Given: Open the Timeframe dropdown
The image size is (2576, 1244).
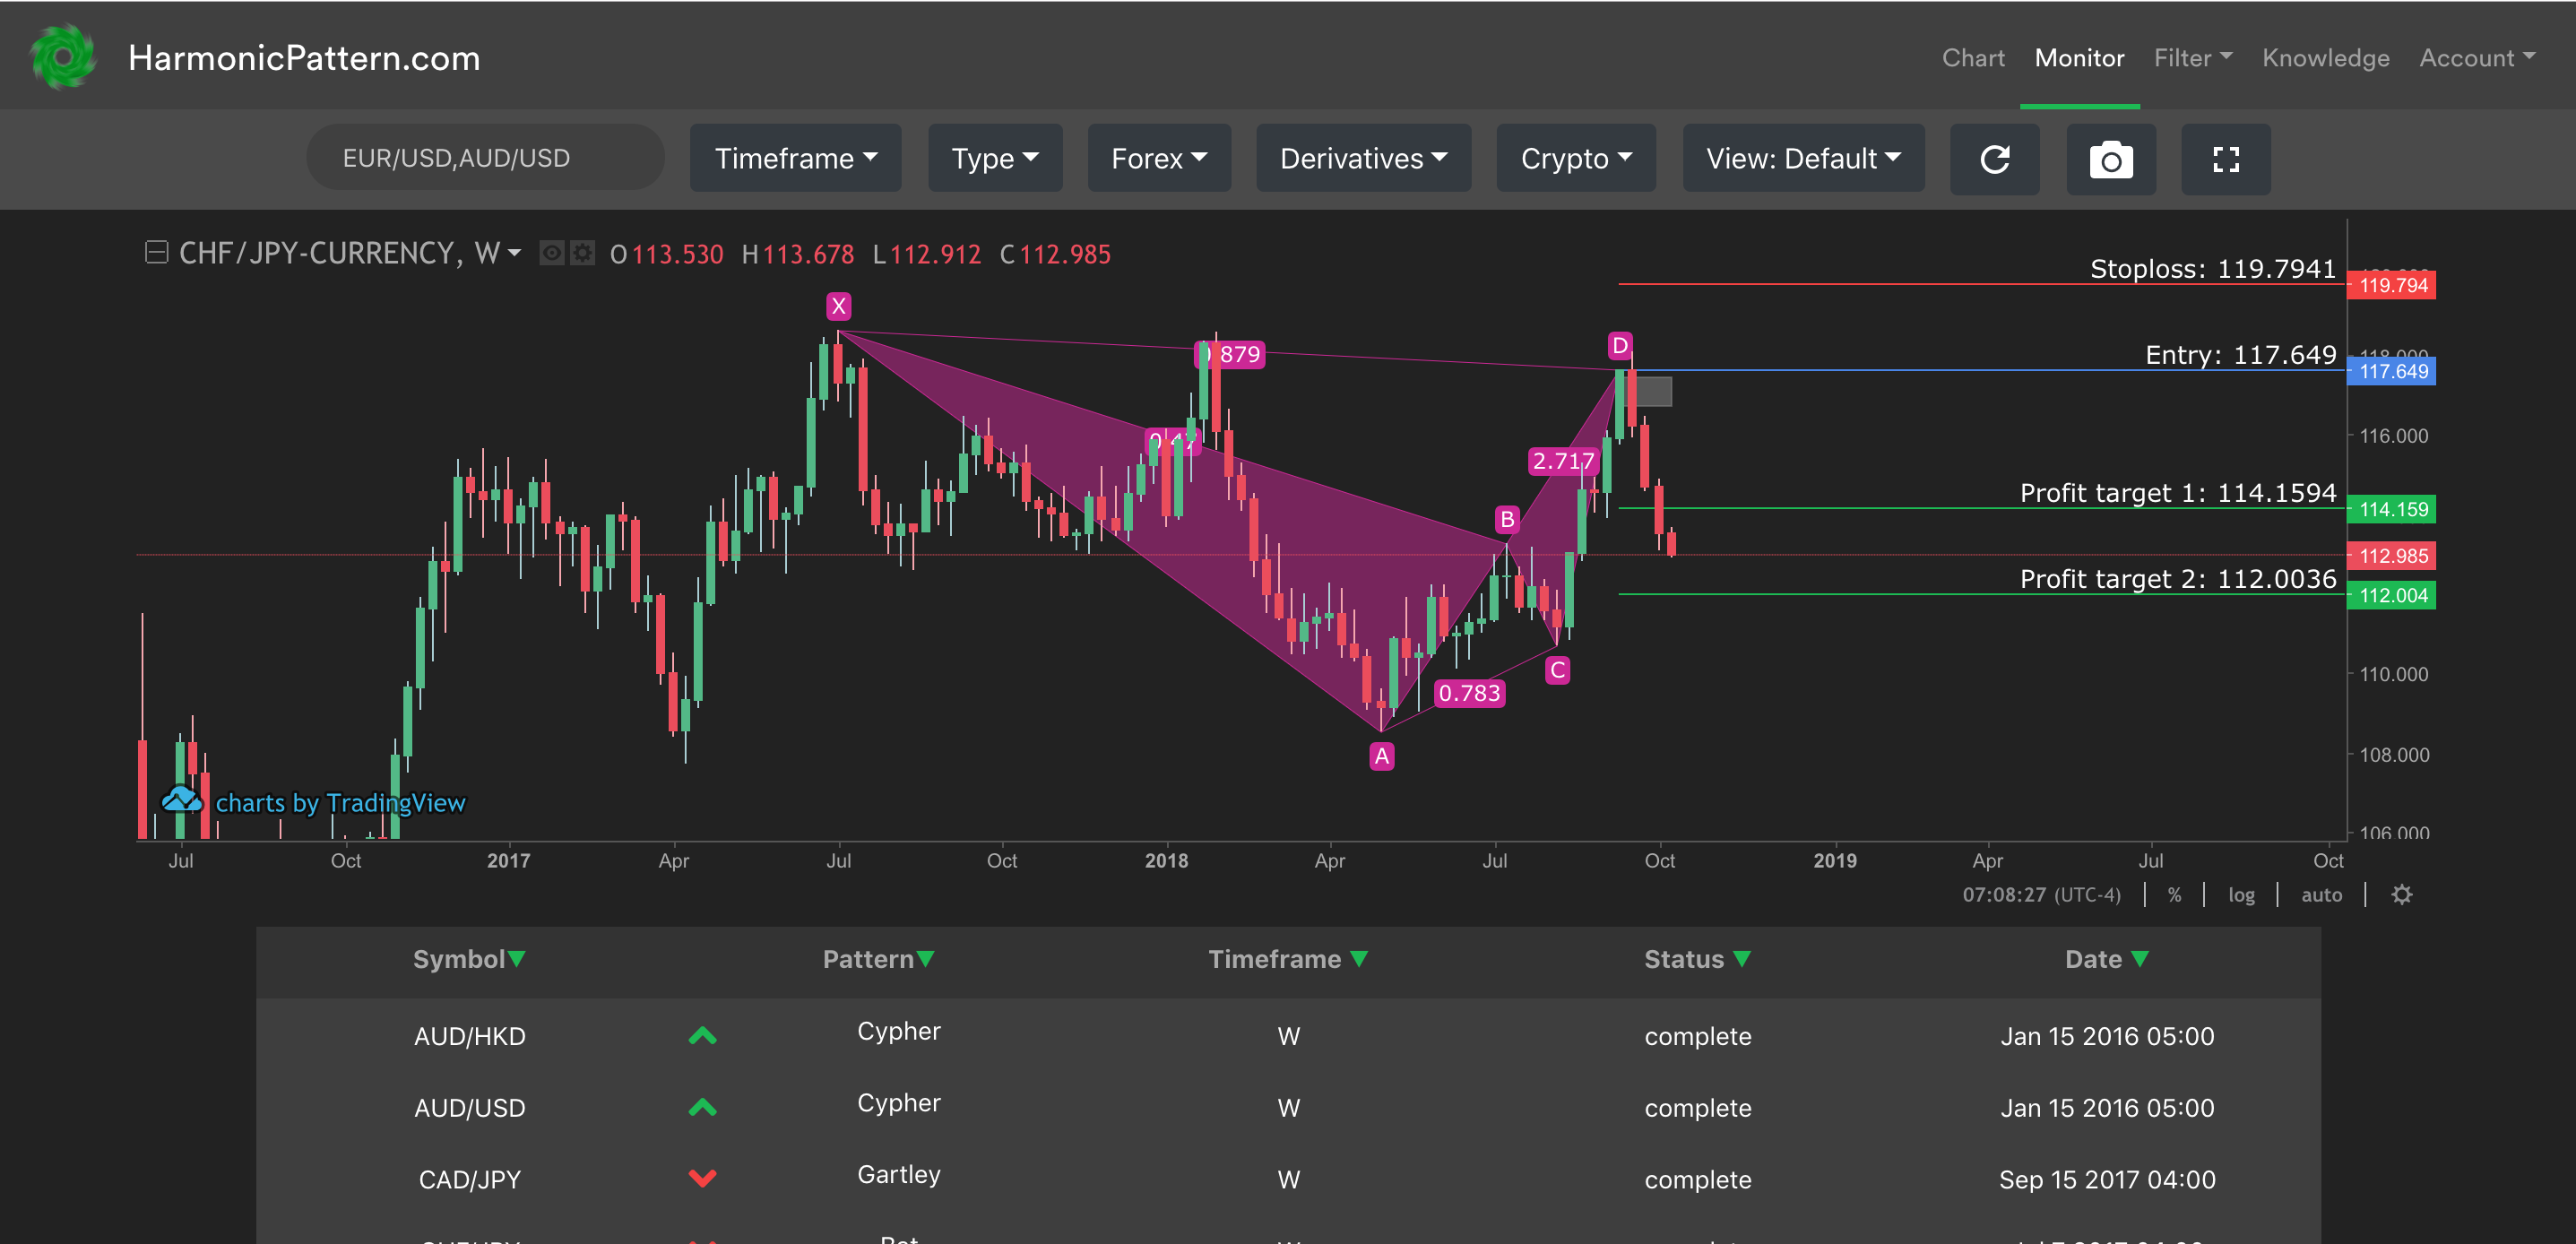Looking at the screenshot, I should pos(795,158).
